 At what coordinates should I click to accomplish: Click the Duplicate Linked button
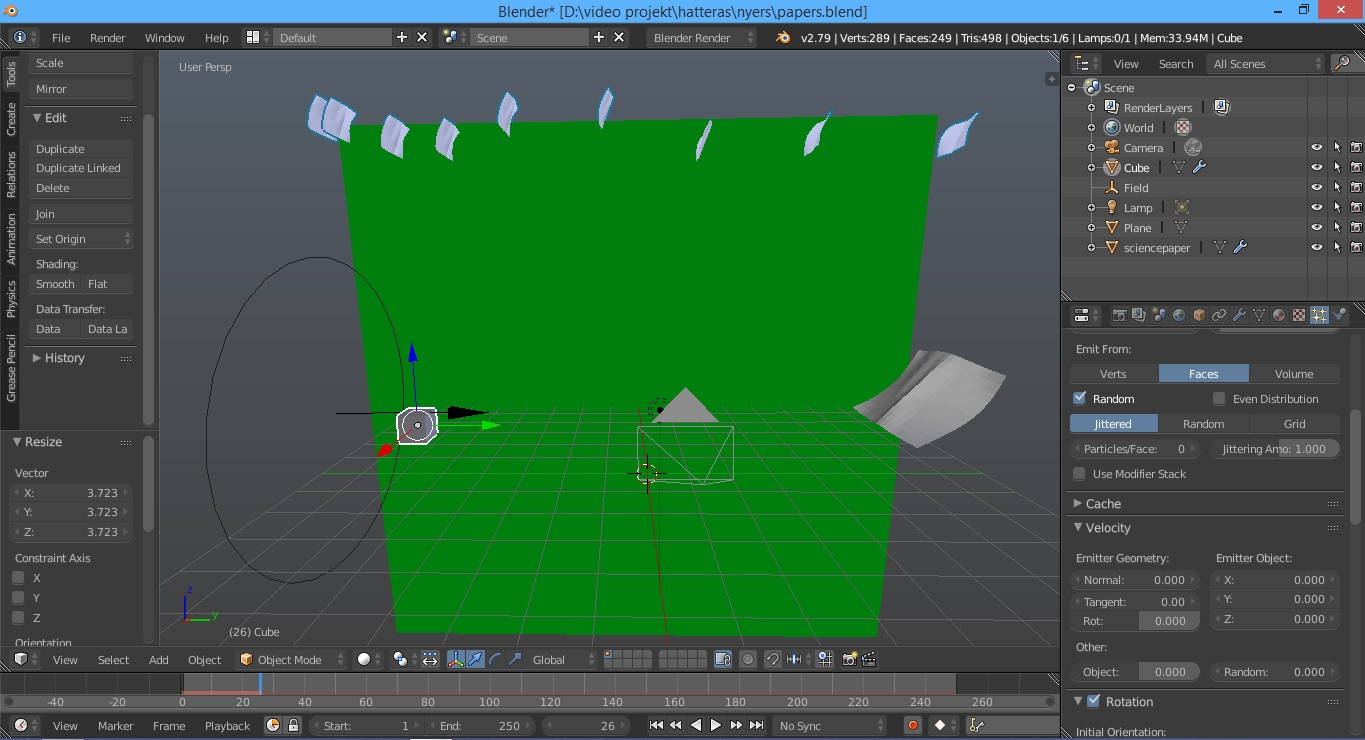(x=82, y=168)
